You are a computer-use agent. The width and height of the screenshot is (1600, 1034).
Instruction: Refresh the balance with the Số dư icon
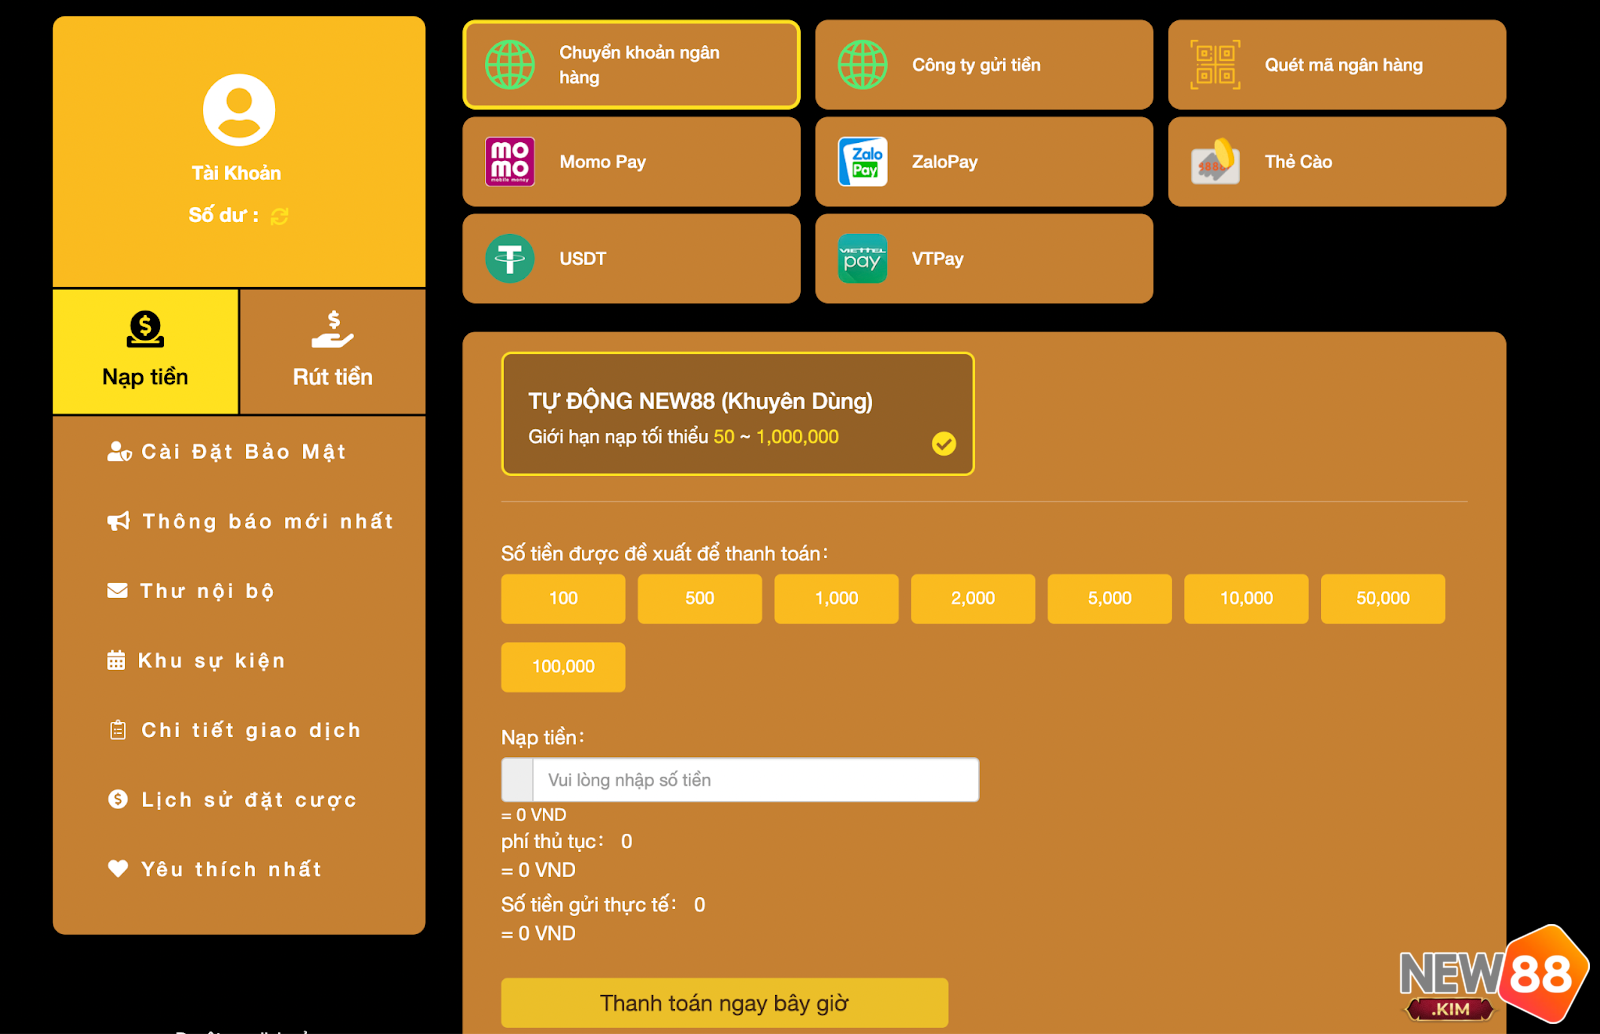pyautogui.click(x=279, y=216)
